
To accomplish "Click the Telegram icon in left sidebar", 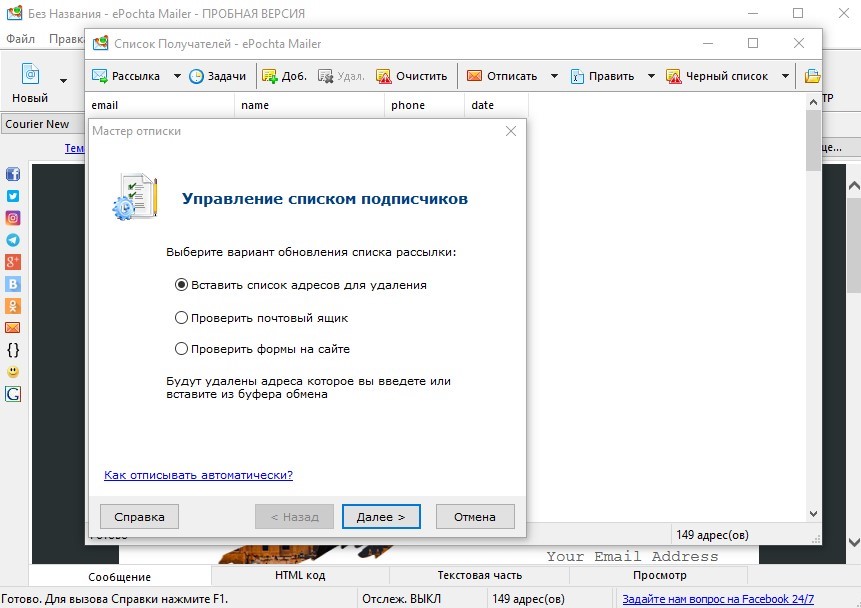I will point(13,240).
